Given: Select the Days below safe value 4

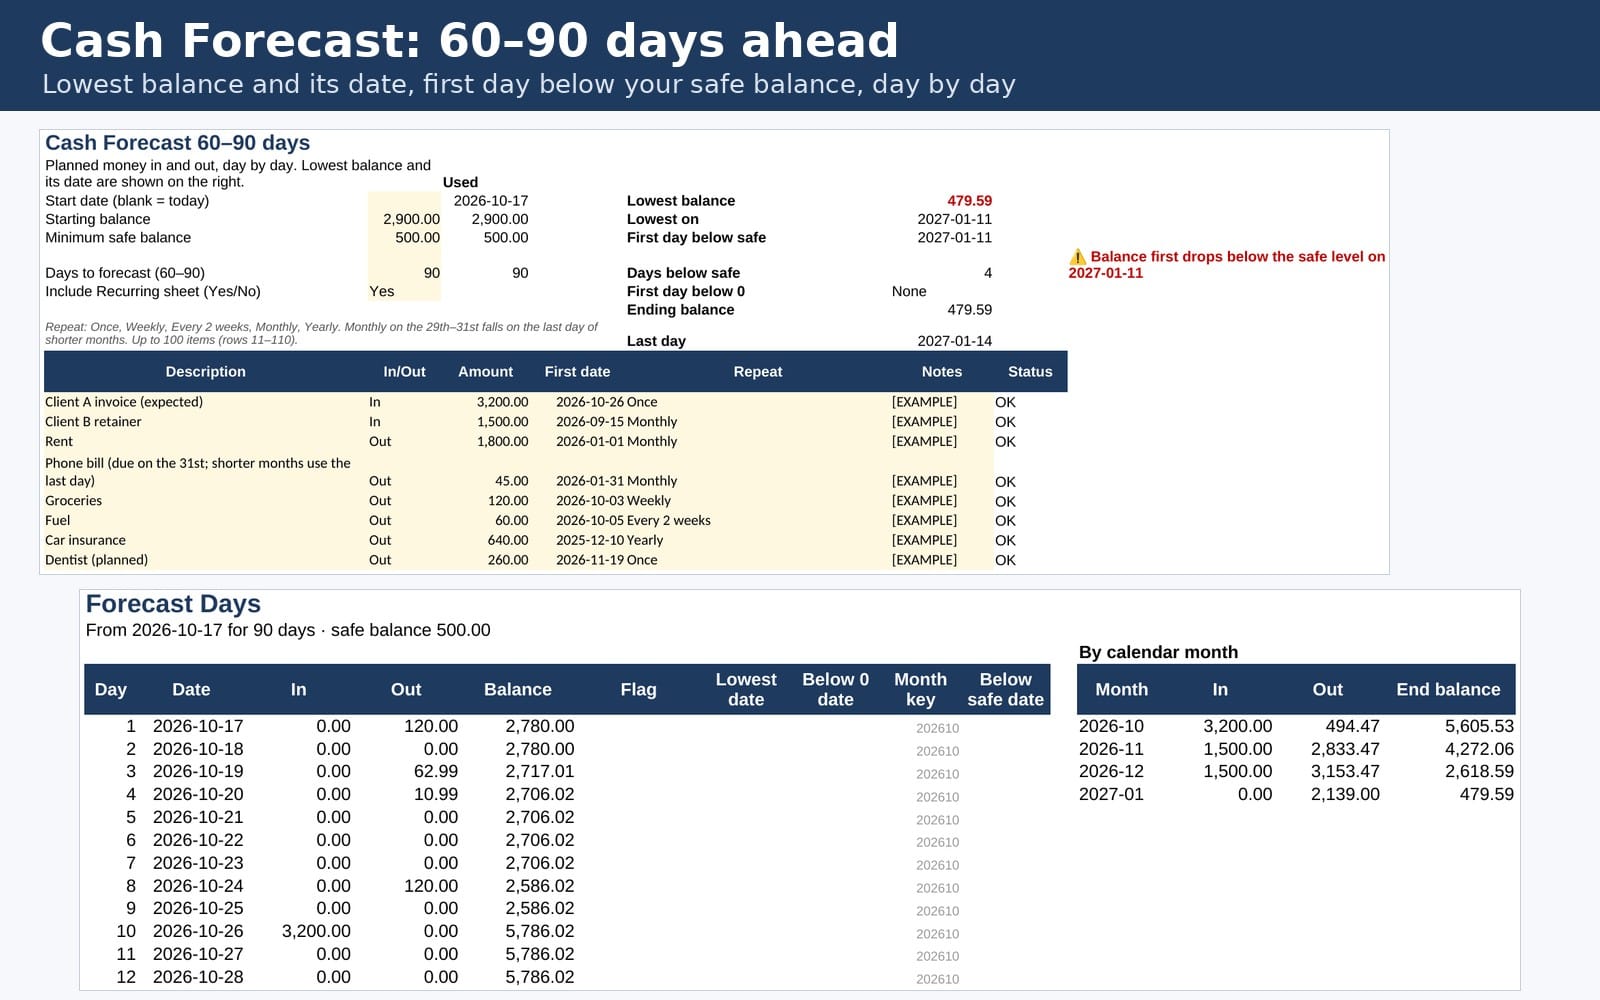Looking at the screenshot, I should click(x=988, y=273).
